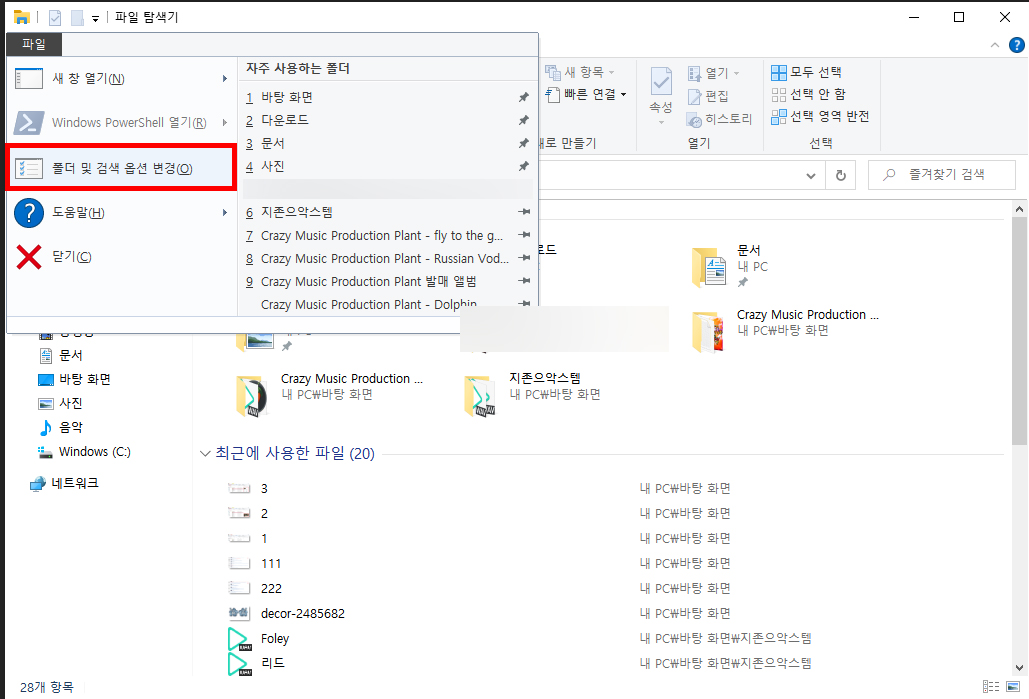Pin the 발매 앨범 entry
Image resolution: width=1029 pixels, height=699 pixels.
[524, 281]
